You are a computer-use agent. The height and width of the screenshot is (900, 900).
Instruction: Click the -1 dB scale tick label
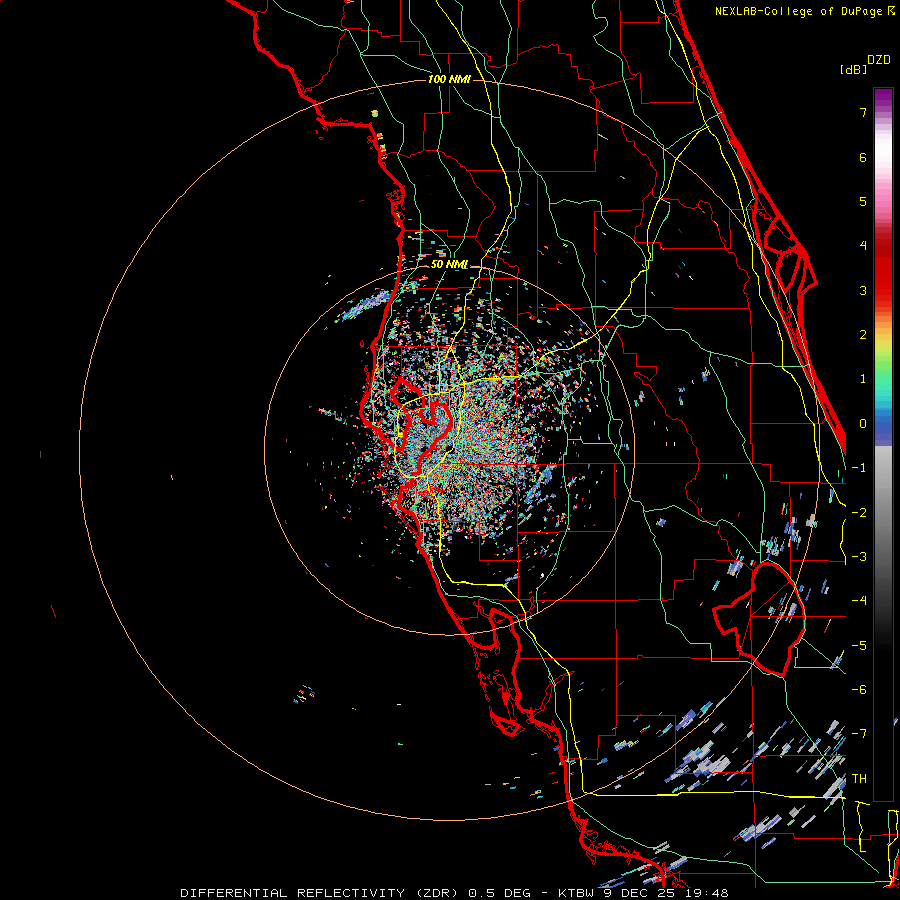pos(859,468)
